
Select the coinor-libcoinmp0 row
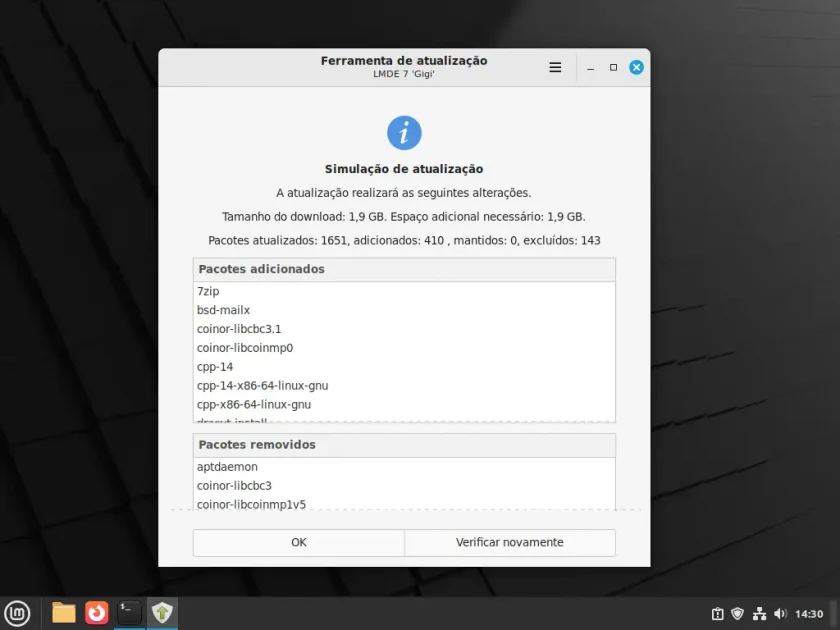(404, 348)
